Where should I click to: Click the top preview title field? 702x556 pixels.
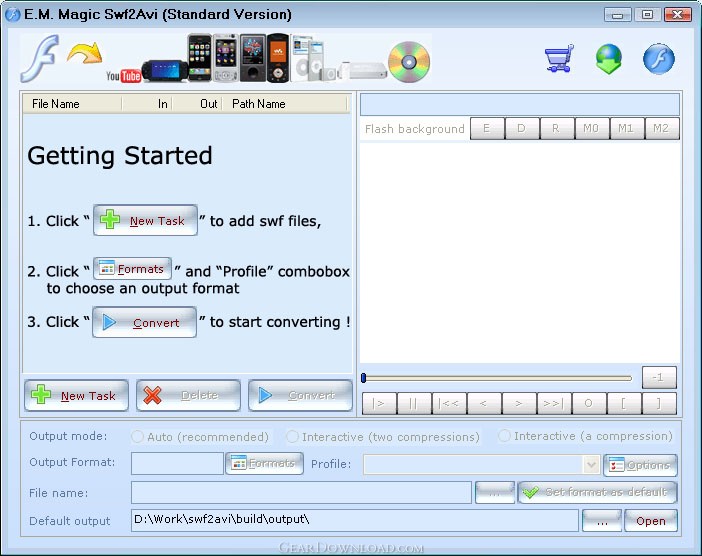pyautogui.click(x=520, y=104)
